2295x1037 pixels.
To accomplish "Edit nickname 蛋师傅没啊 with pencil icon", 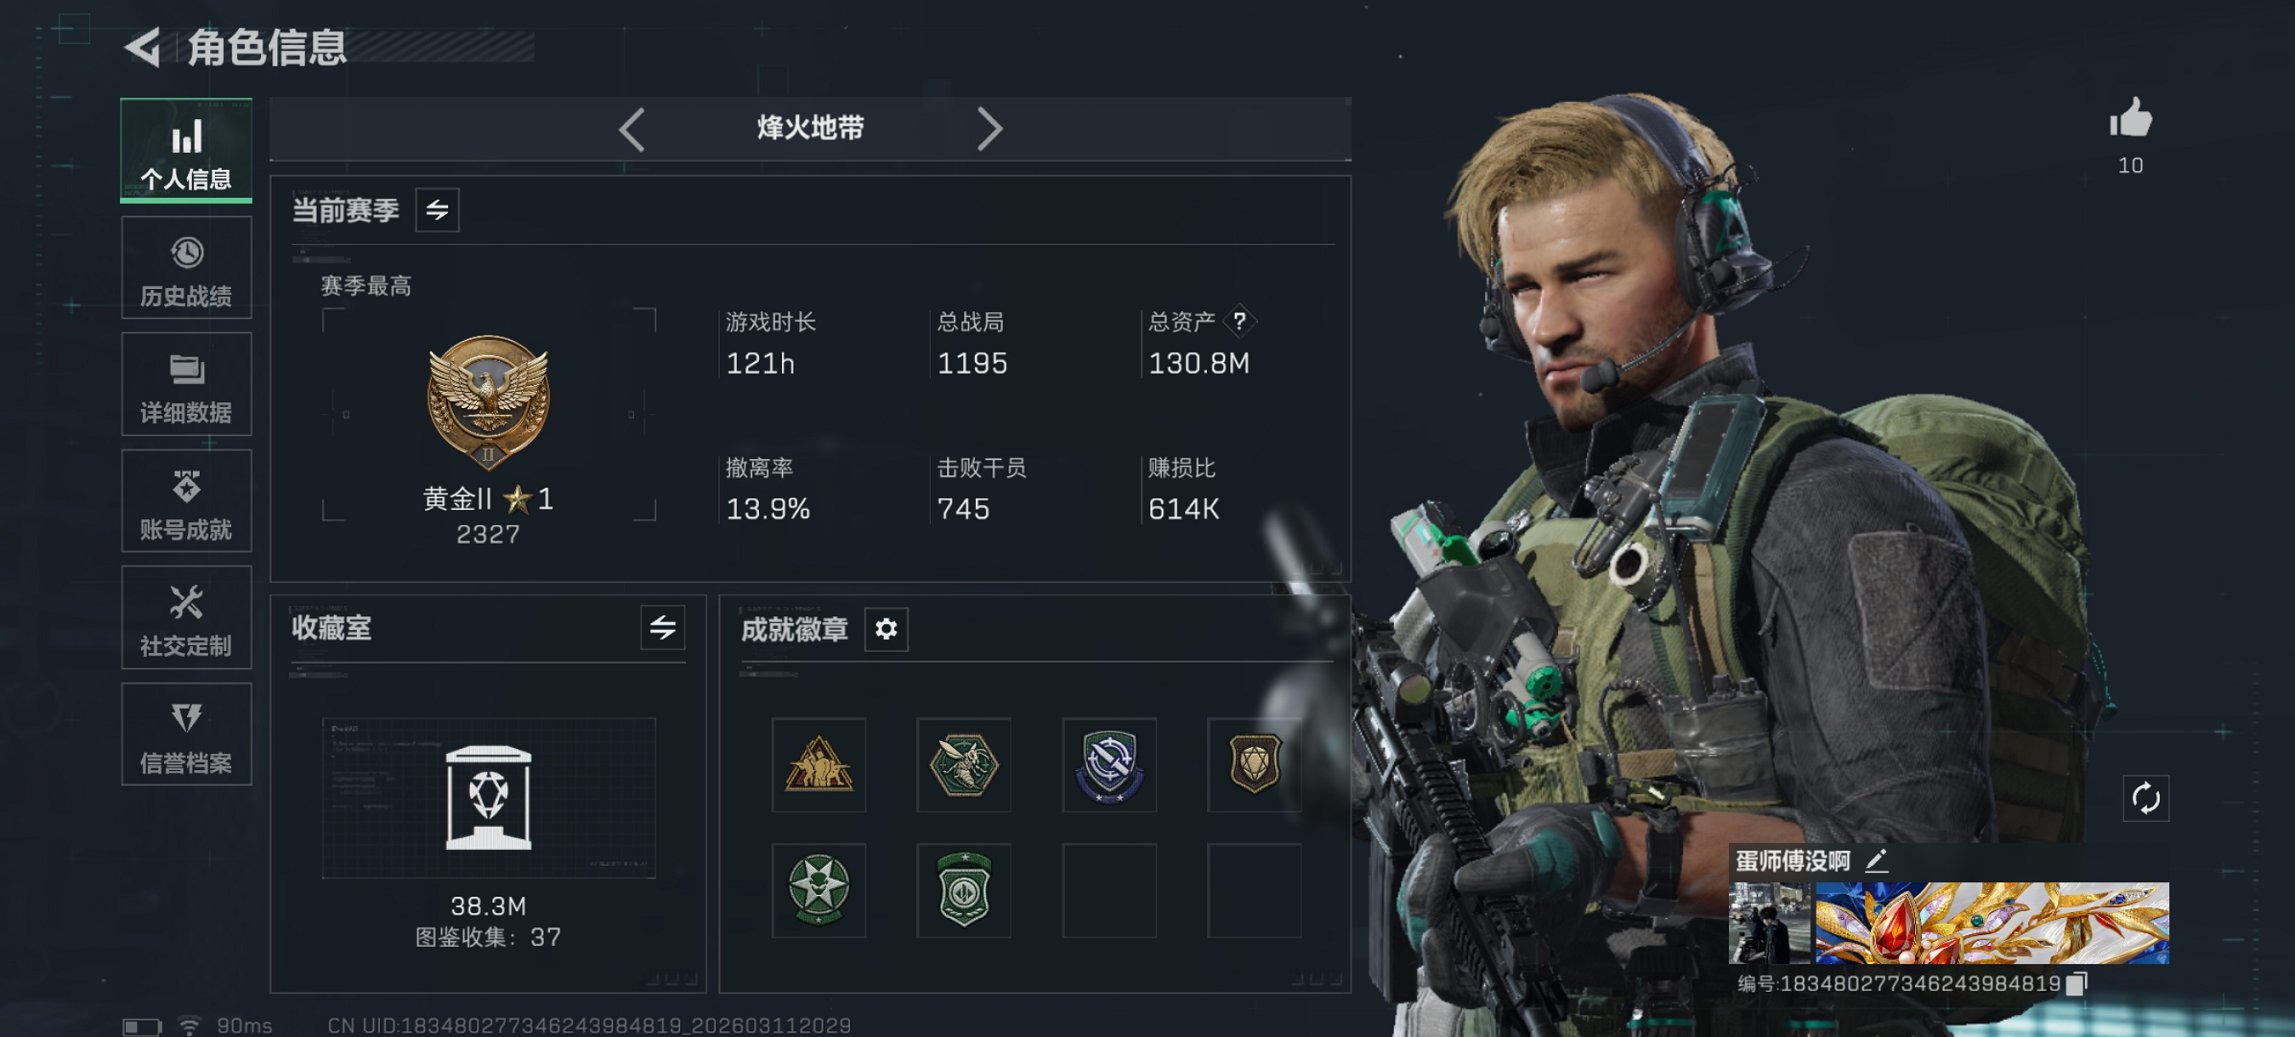I will (1876, 860).
